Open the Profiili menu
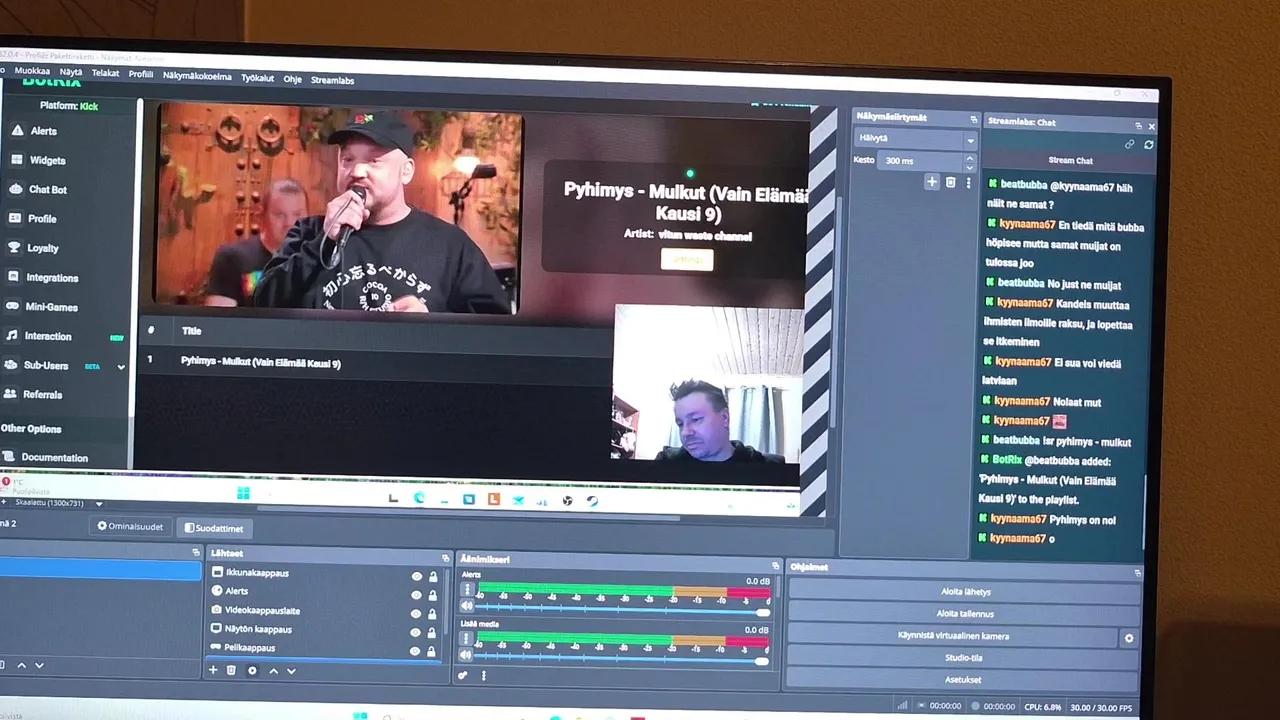The width and height of the screenshot is (1280, 720). [140, 74]
